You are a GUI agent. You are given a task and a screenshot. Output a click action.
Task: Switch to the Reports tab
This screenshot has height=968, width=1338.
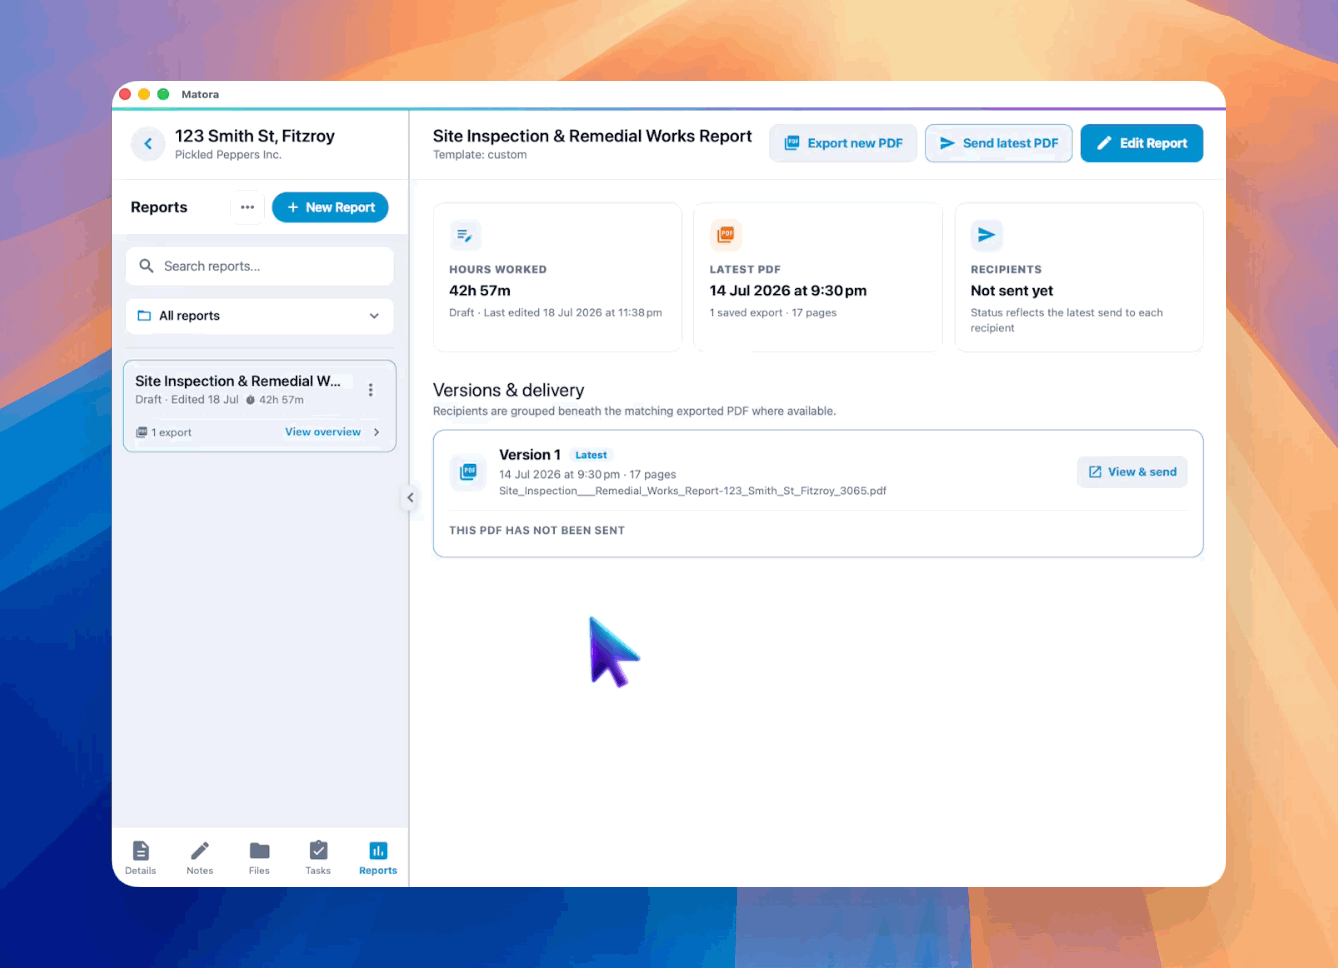378,858
